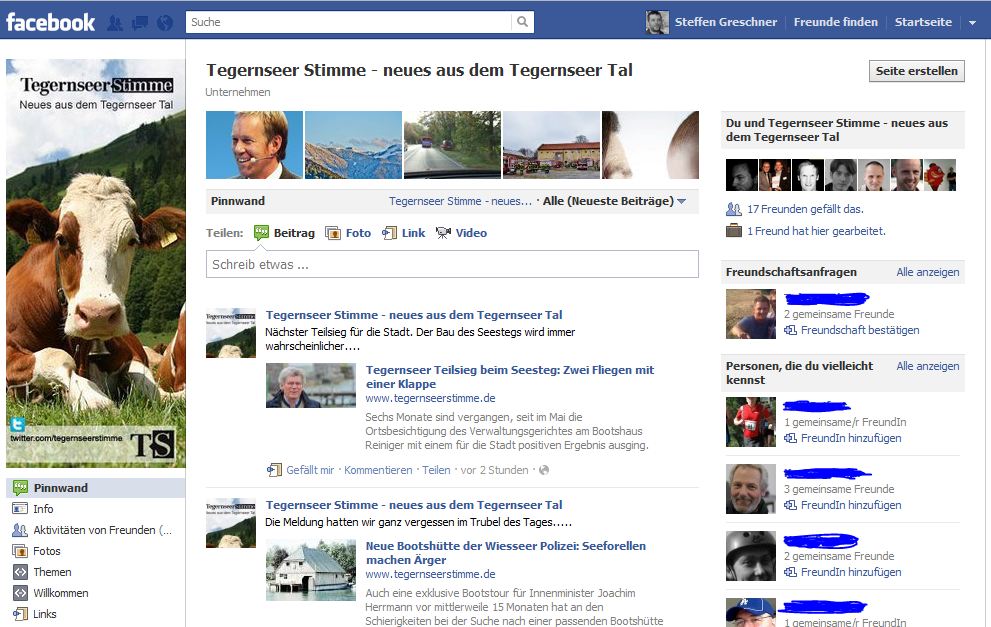
Task: Click the search magnifier button
Action: click(x=523, y=21)
